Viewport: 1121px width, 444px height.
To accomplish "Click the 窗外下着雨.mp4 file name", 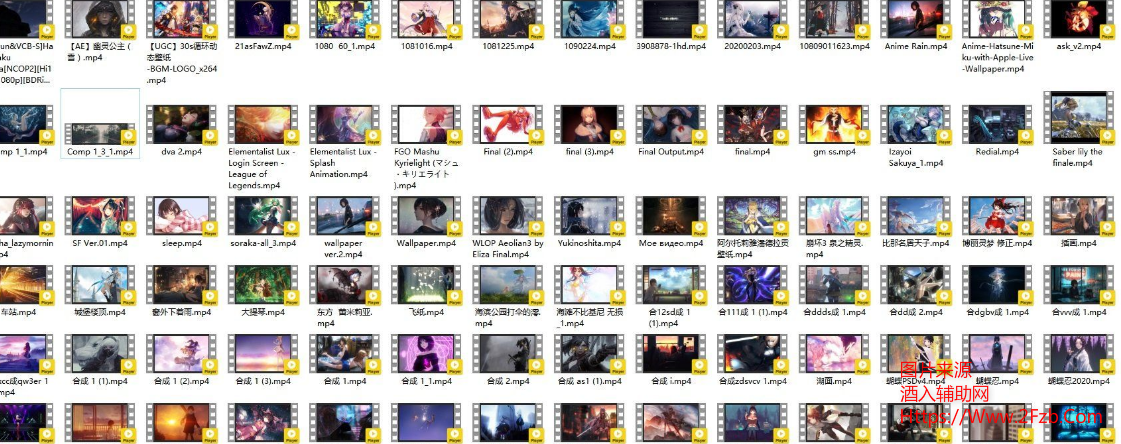I will coord(182,312).
